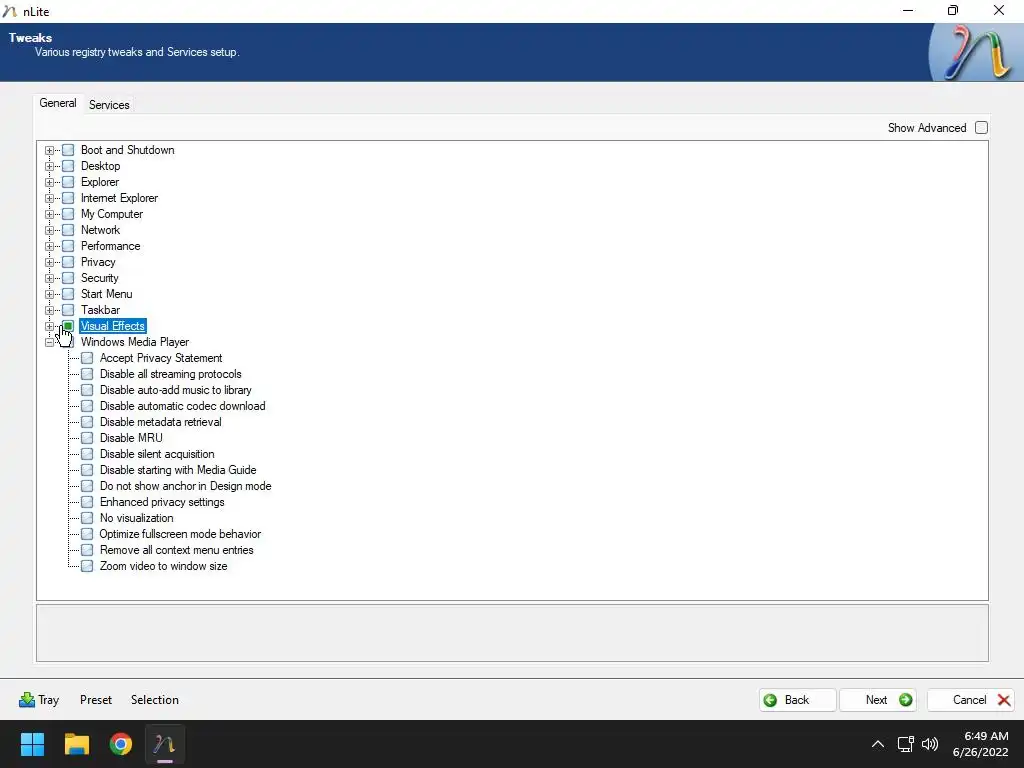Image resolution: width=1024 pixels, height=768 pixels.
Task: Open the Selection menu
Action: tap(155, 700)
